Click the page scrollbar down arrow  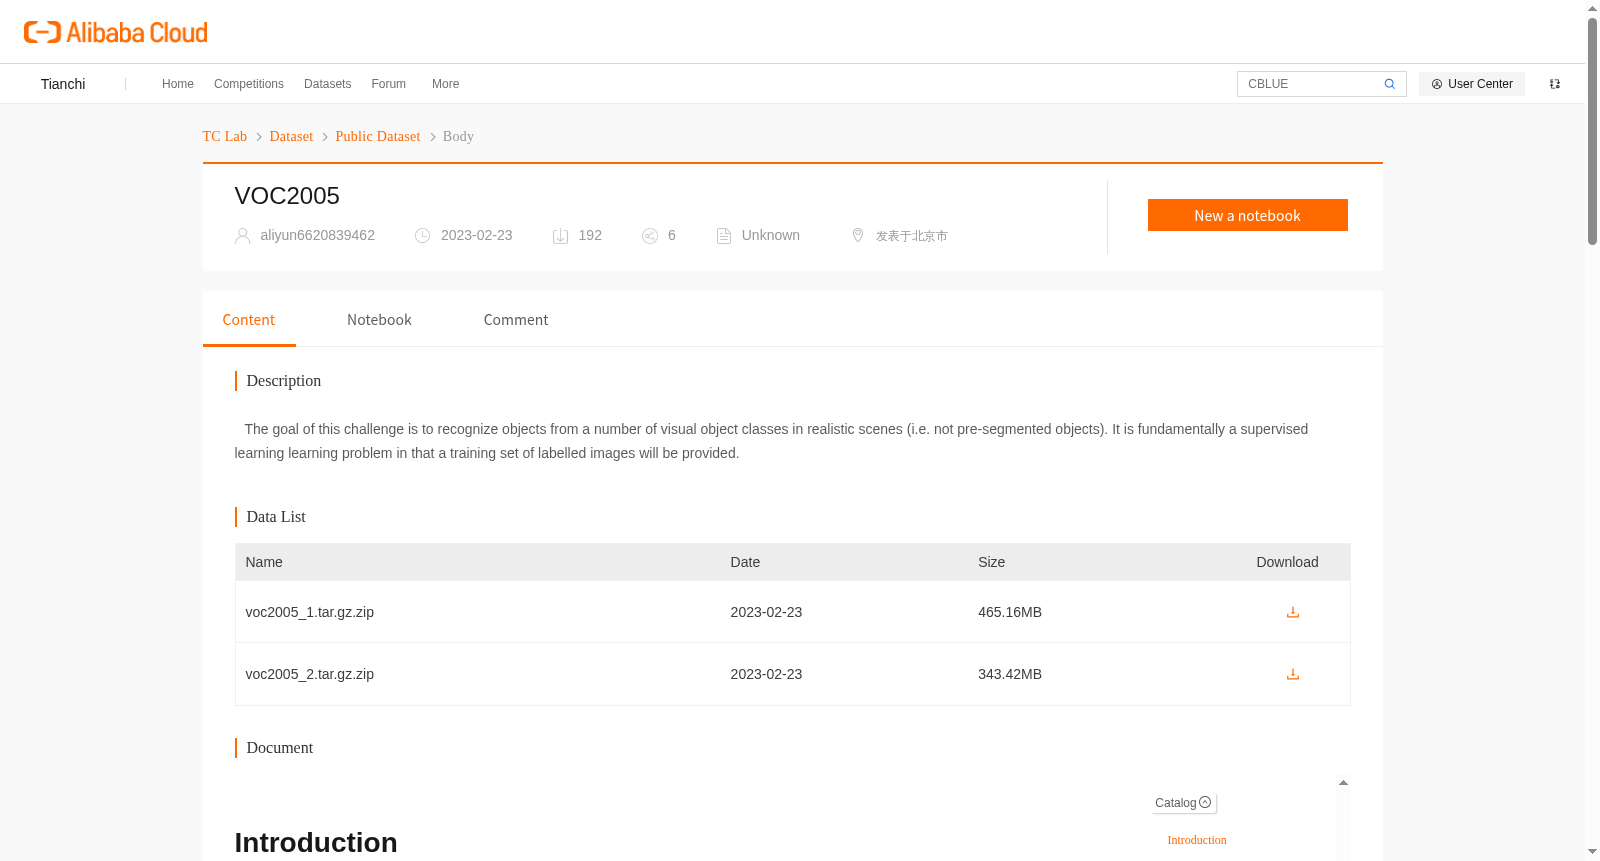[x=1592, y=852]
